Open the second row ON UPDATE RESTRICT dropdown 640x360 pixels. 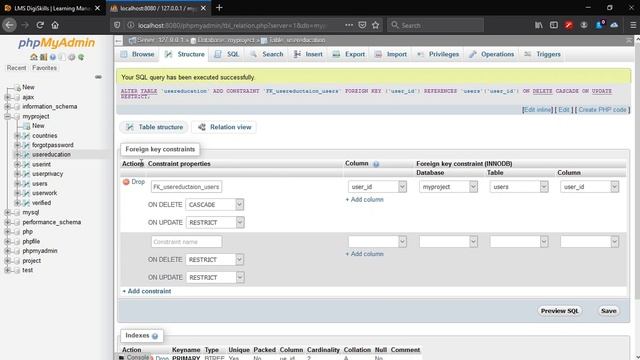(x=215, y=278)
